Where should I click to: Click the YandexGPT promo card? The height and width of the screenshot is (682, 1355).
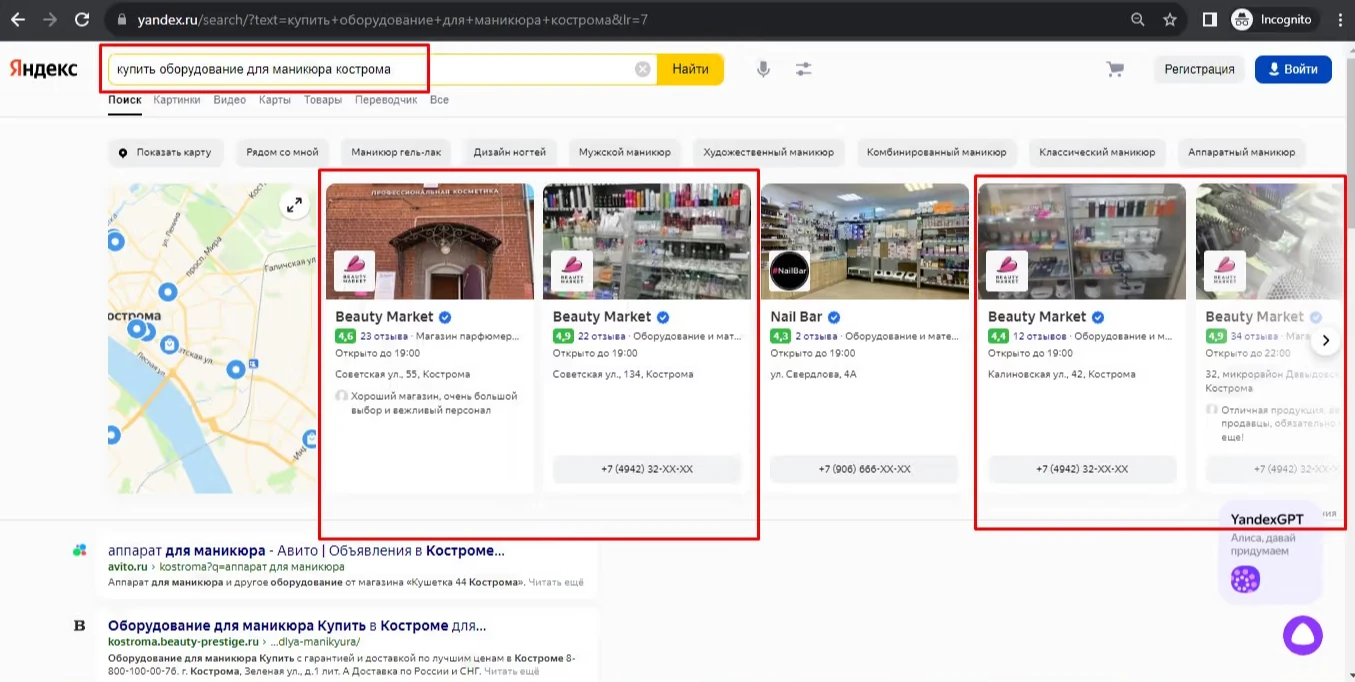point(1270,553)
